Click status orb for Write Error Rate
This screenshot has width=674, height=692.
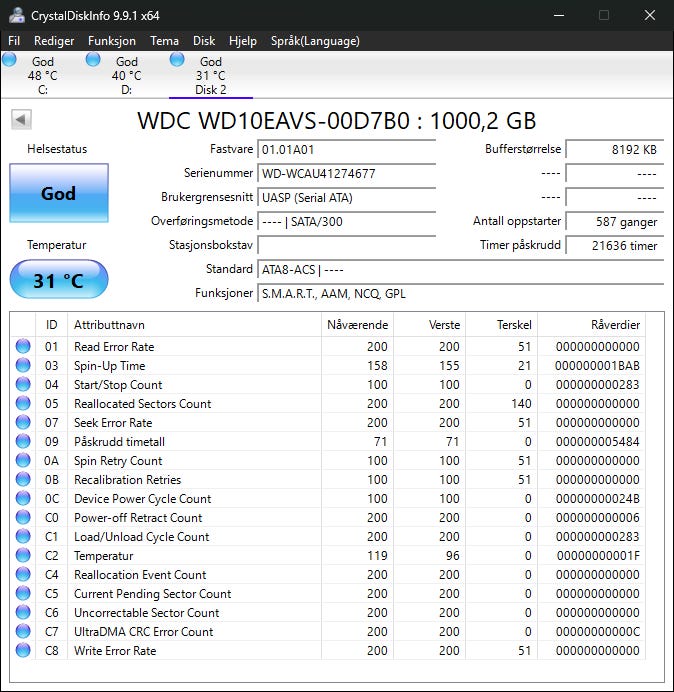coord(23,650)
